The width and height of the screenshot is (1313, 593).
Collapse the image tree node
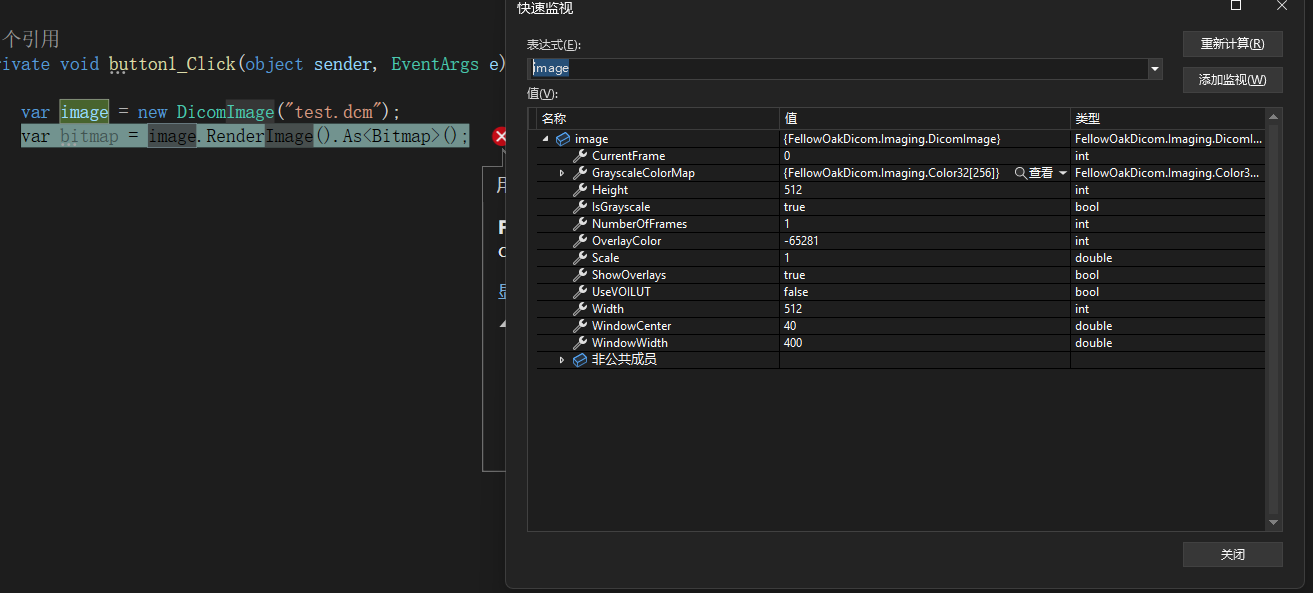(x=546, y=138)
